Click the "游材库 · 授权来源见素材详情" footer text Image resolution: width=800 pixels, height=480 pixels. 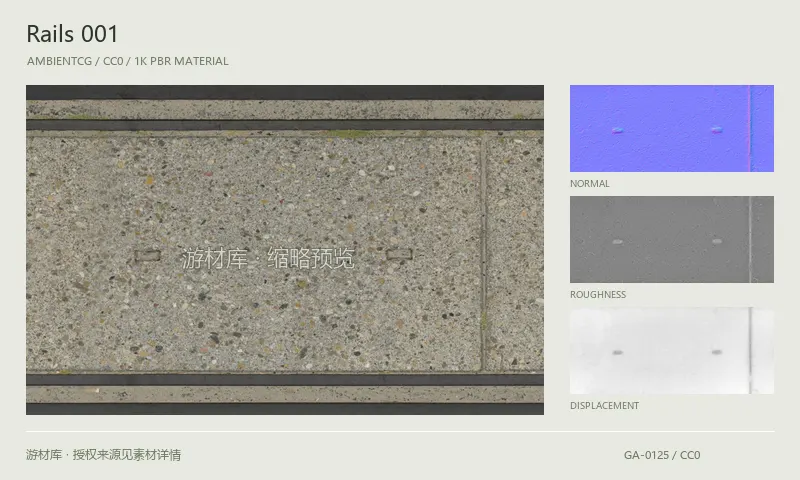click(x=104, y=454)
